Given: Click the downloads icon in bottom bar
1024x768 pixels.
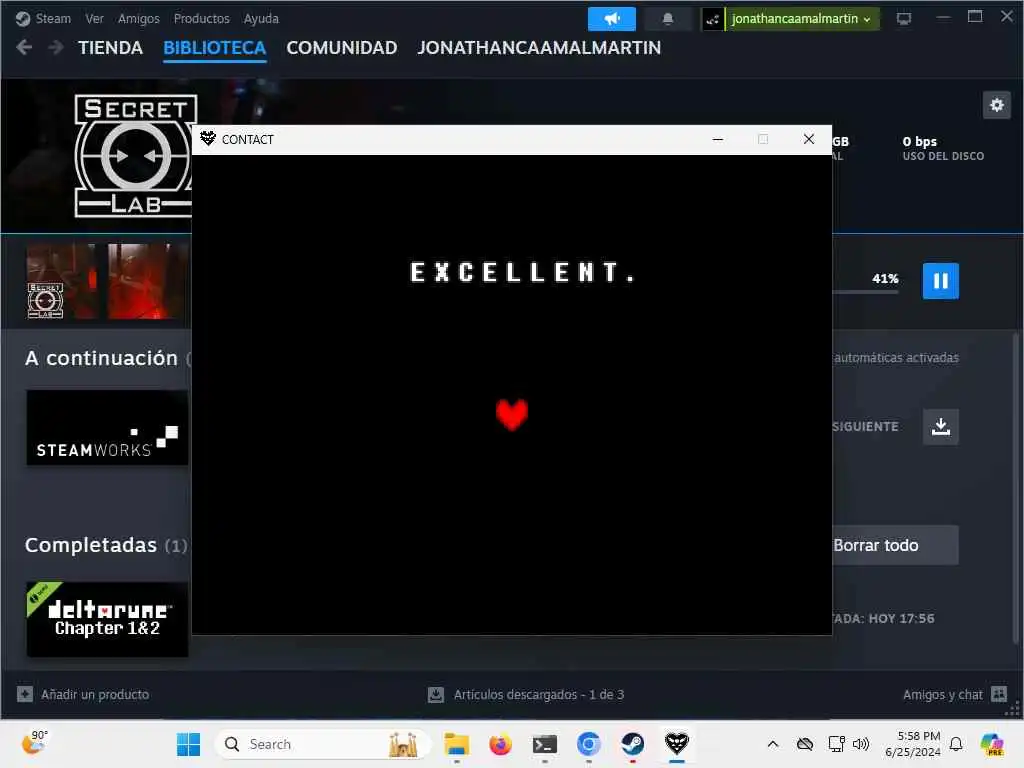Looking at the screenshot, I should click(436, 694).
